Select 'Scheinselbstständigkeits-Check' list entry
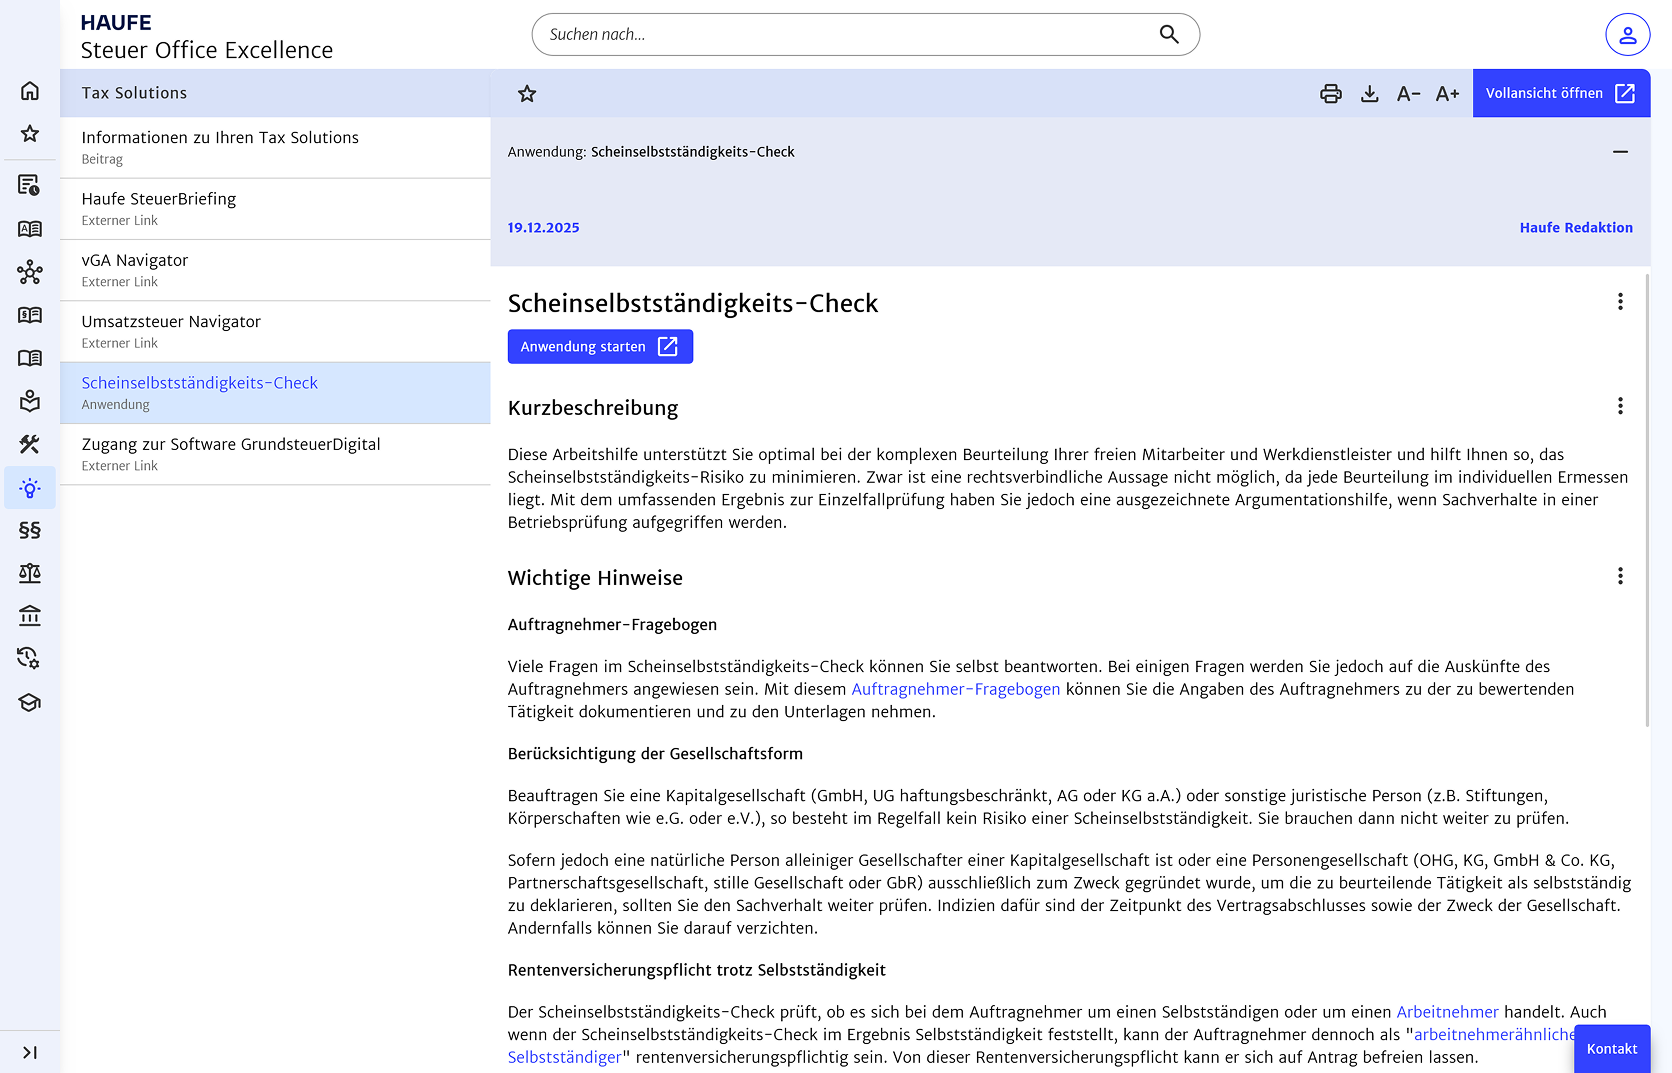Image resolution: width=1672 pixels, height=1073 pixels. coord(275,393)
